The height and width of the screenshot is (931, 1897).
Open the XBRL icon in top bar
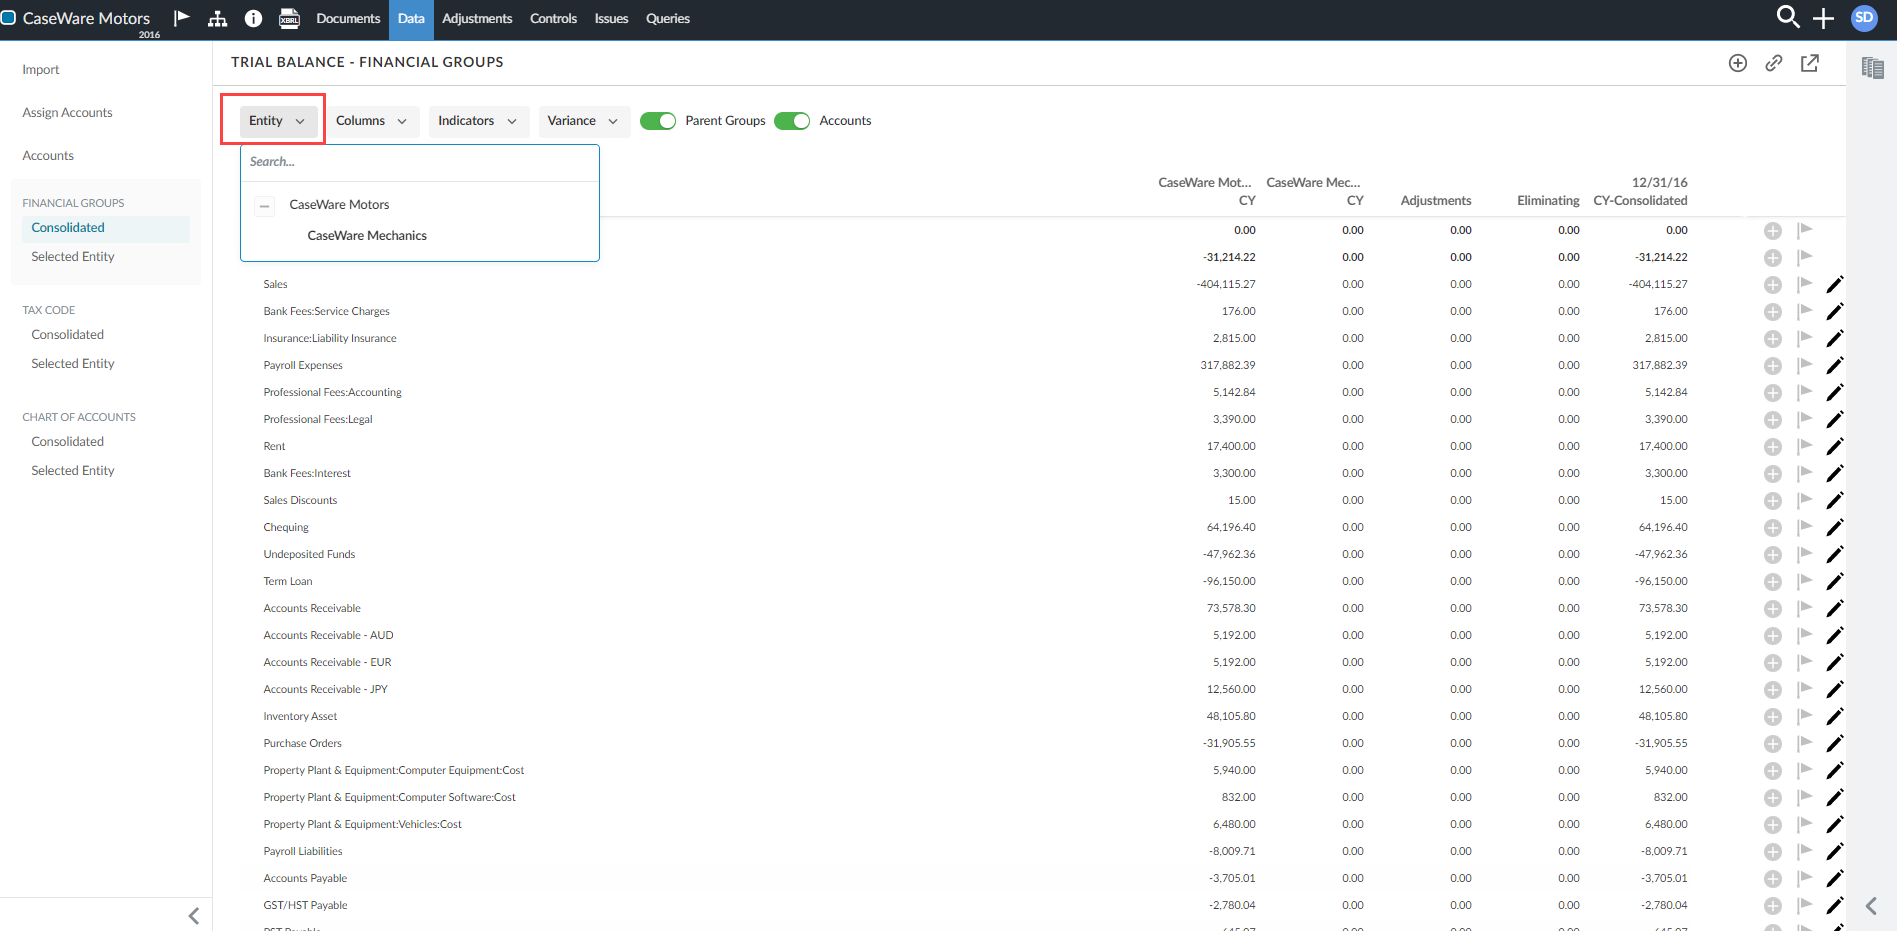289,18
